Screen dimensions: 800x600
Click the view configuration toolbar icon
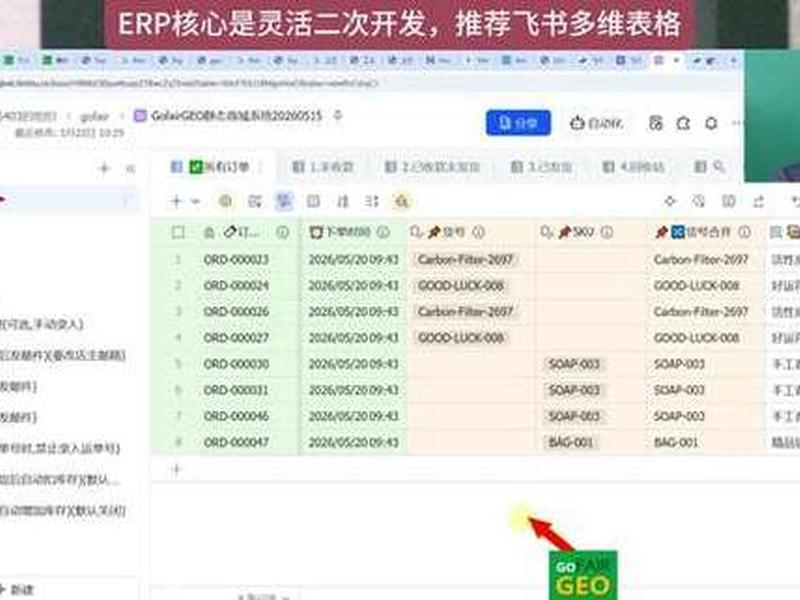255,202
